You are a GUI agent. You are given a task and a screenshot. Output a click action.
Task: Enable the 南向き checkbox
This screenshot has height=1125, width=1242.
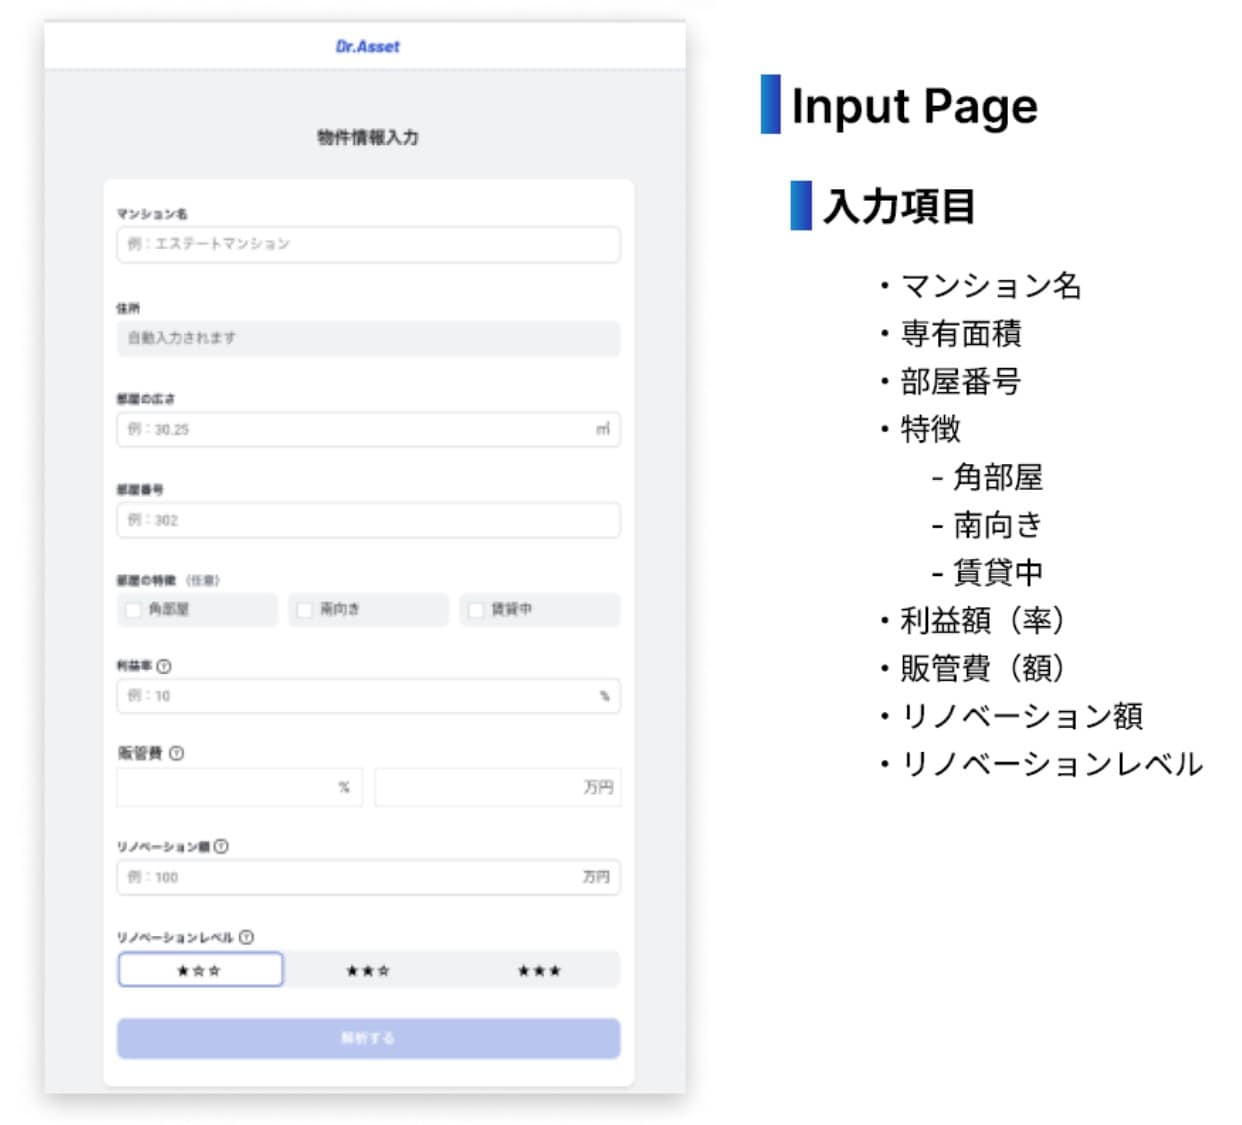305,610
